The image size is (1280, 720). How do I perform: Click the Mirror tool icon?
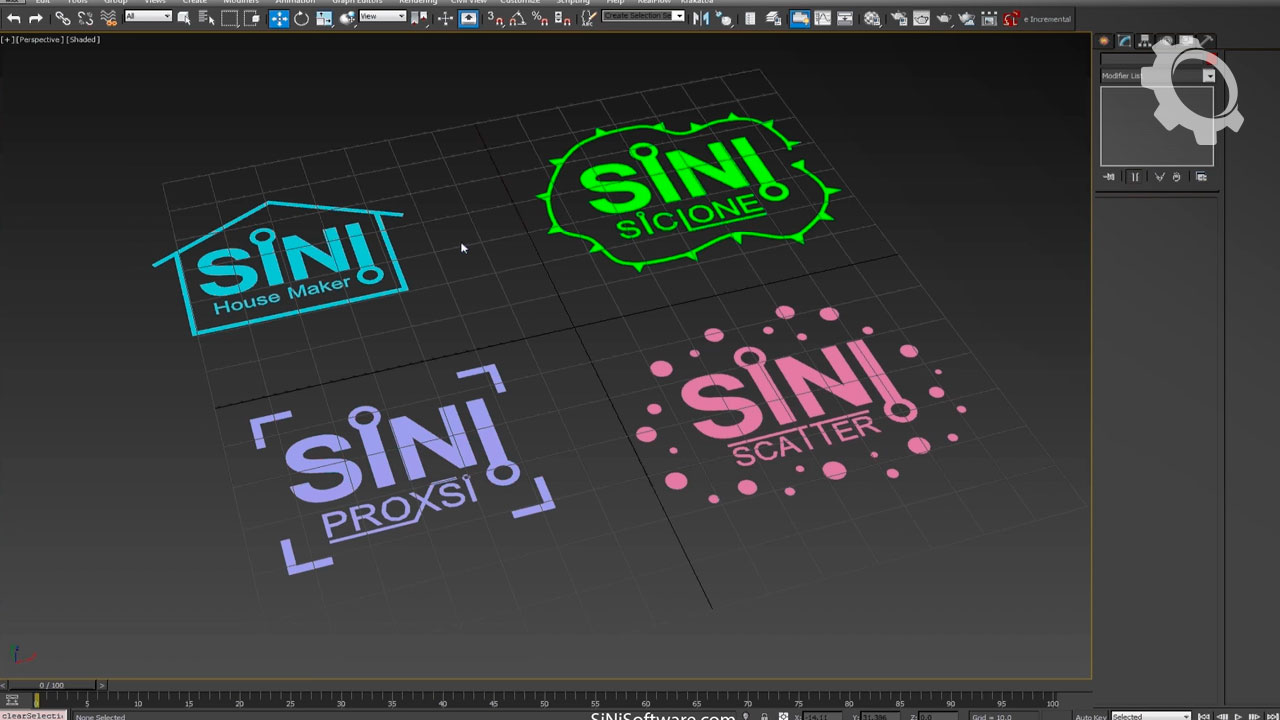tap(701, 19)
